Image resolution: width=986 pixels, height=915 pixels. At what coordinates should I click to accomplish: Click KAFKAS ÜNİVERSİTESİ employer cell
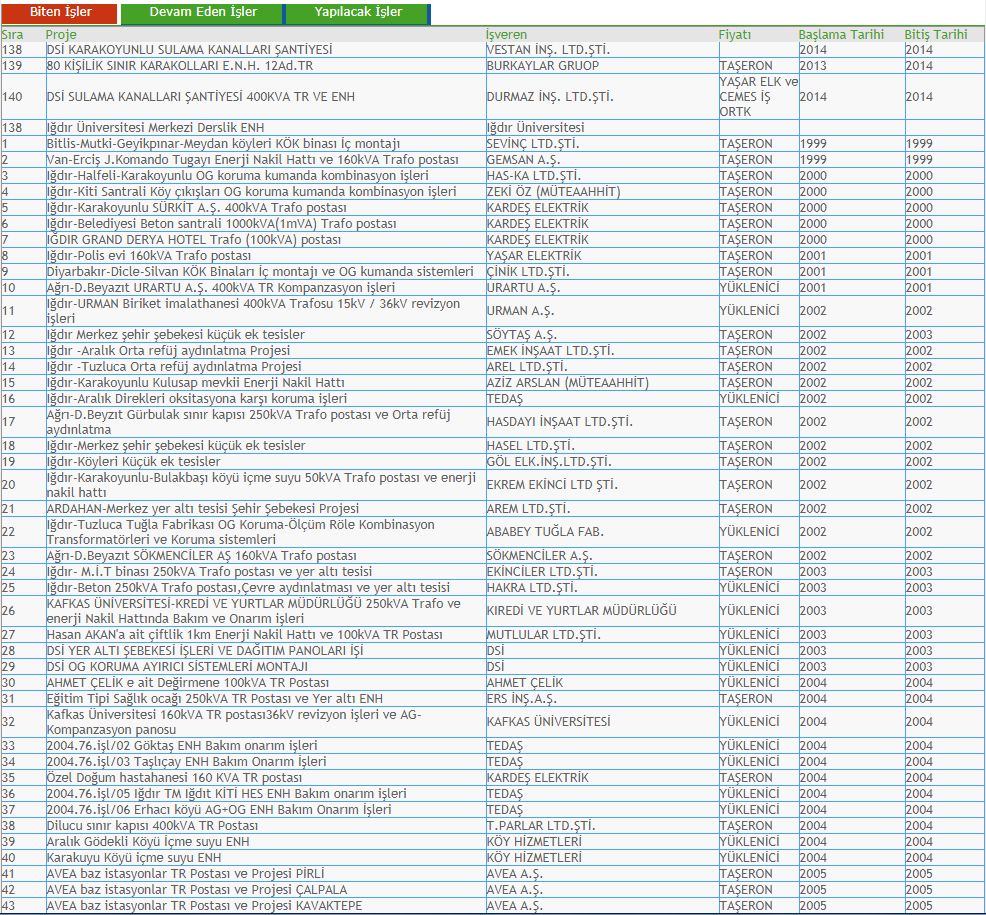coord(602,722)
